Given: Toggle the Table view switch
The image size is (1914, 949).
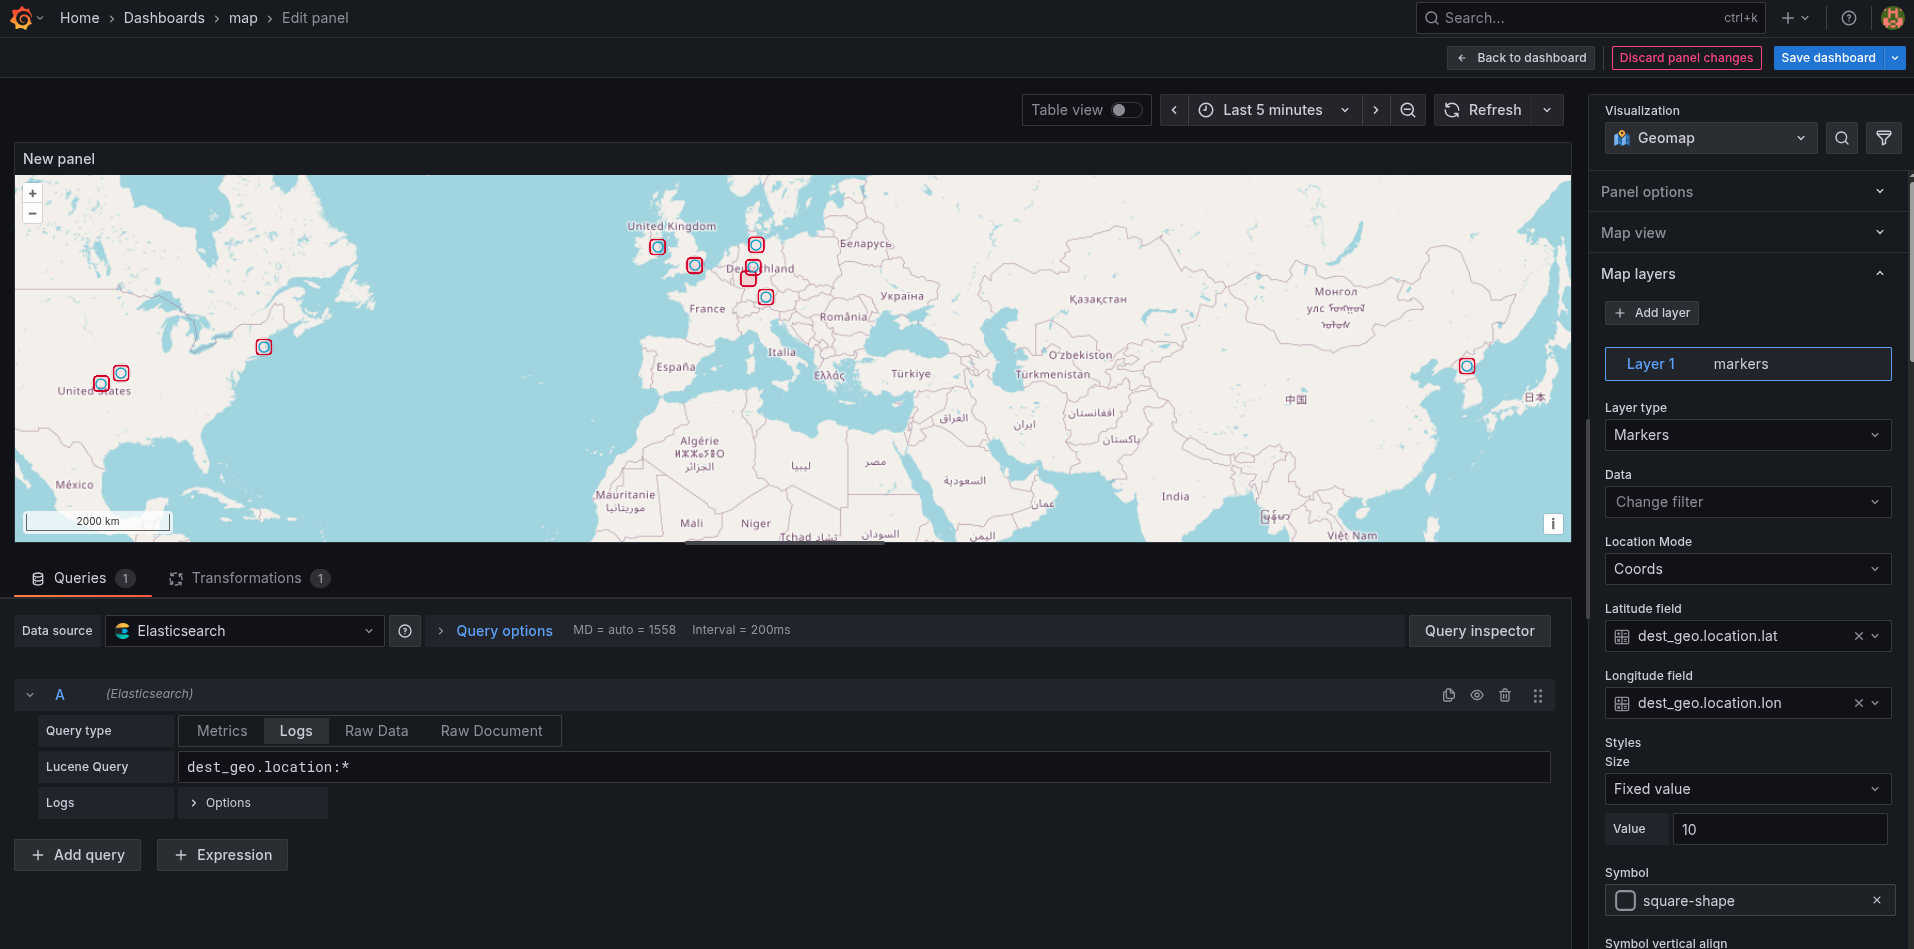Looking at the screenshot, I should pyautogui.click(x=1126, y=110).
